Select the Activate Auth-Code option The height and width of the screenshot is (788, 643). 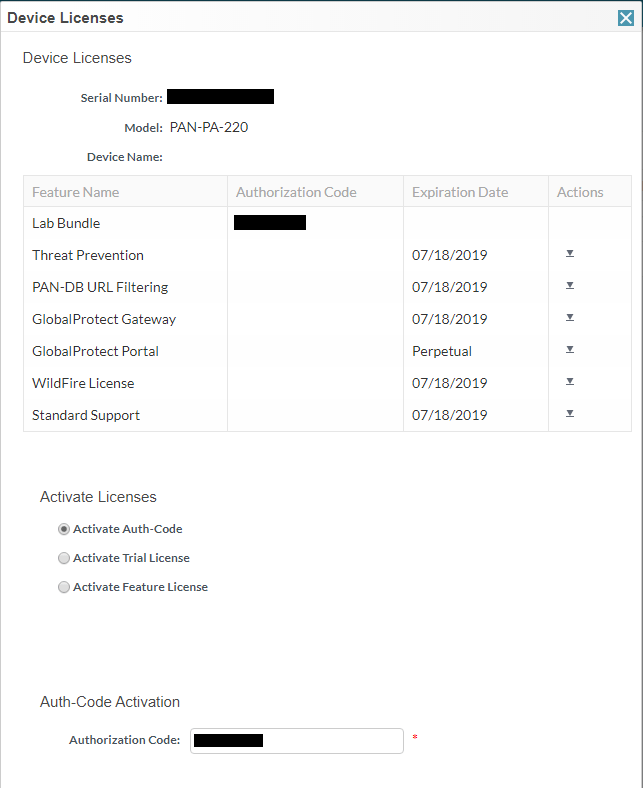64,529
